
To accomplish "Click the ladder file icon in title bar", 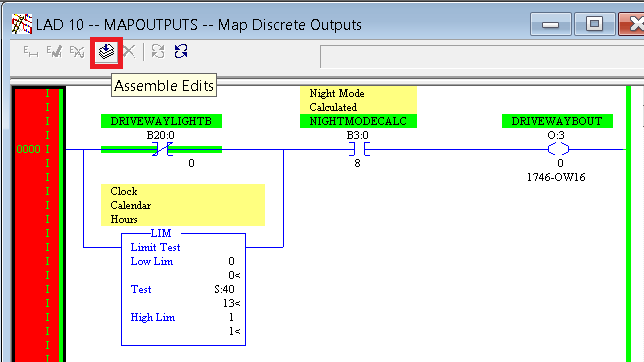I will (22, 24).
